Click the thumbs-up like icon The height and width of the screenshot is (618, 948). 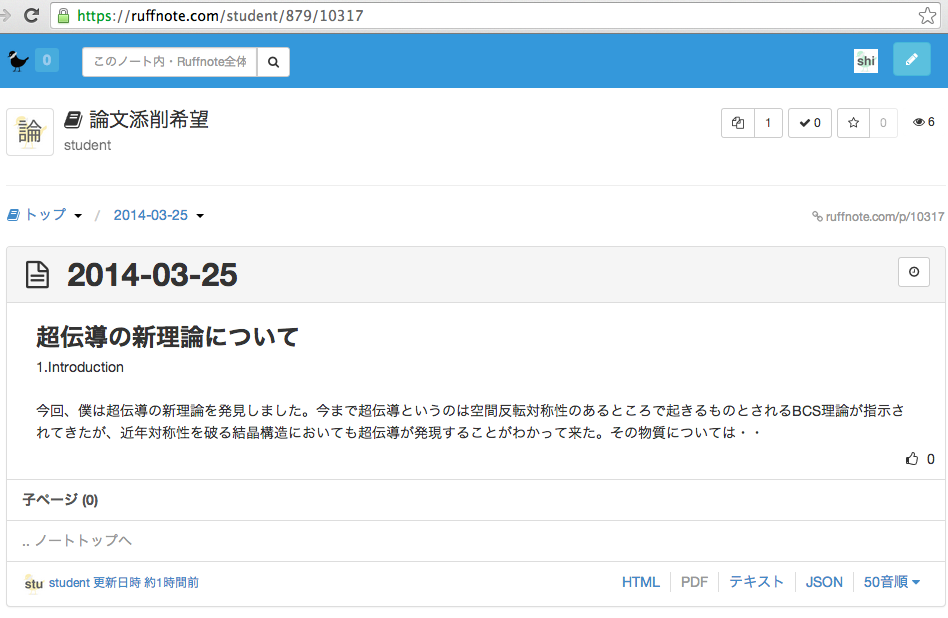[911, 459]
